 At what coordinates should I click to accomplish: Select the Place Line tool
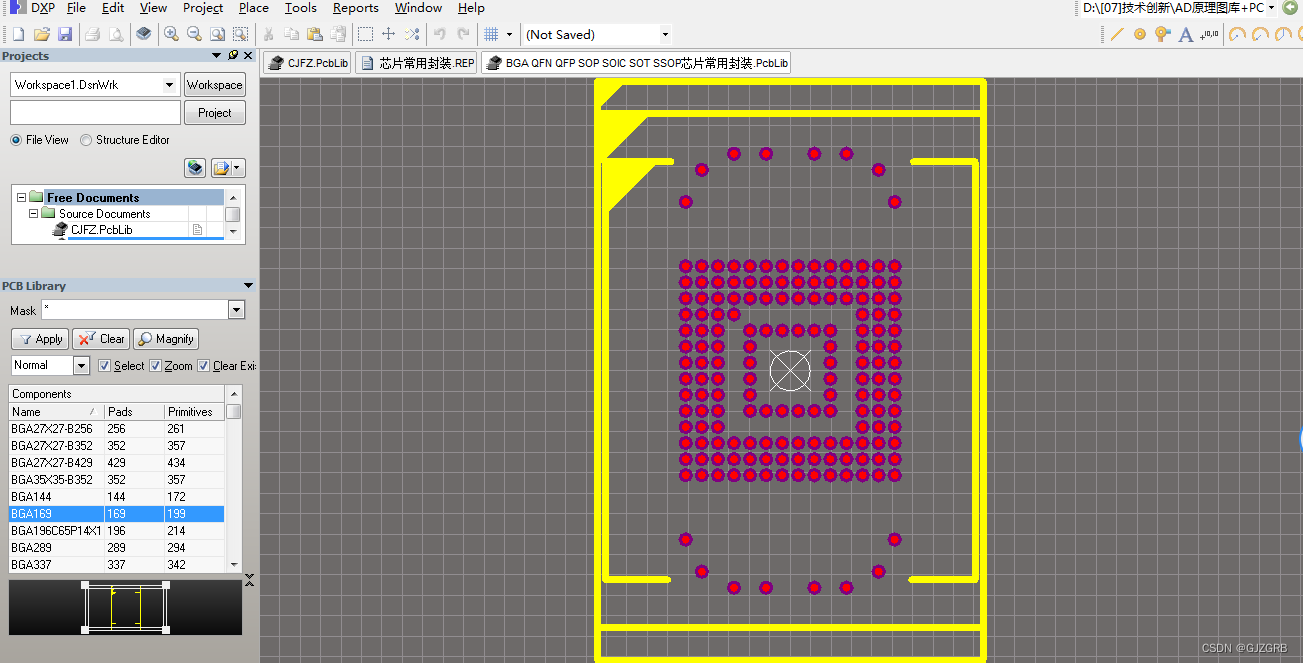coord(1117,34)
